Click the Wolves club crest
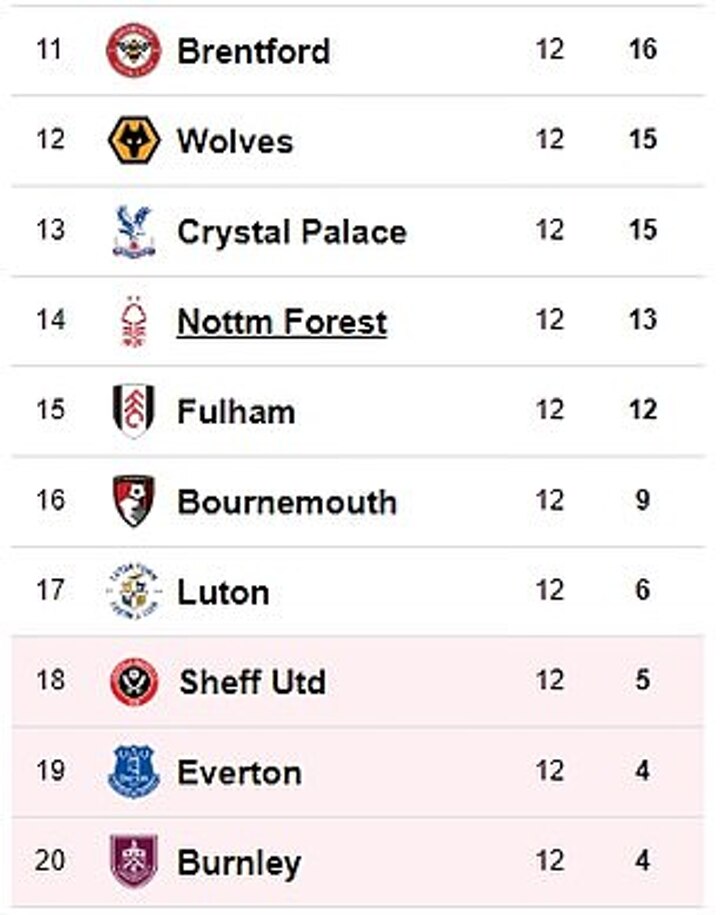Image resolution: width=720 pixels, height=915 pixels. (134, 140)
